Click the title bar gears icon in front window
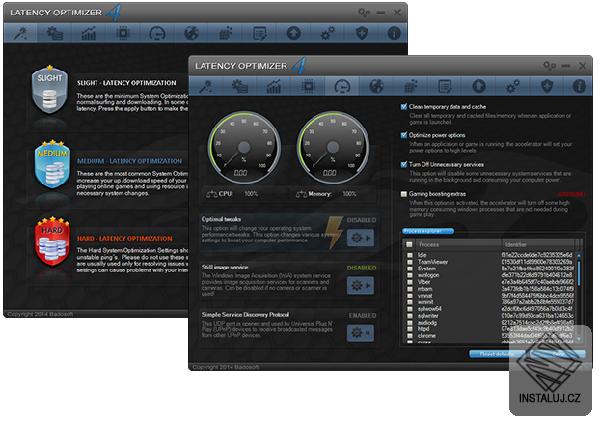This screenshot has width=600, height=425. coord(549,66)
